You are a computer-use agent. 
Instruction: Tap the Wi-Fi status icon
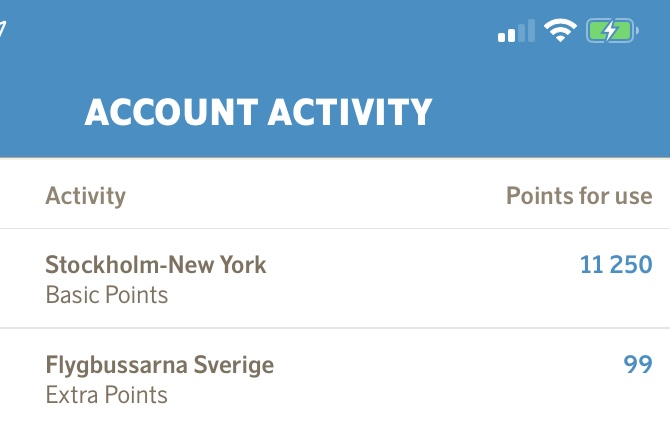pyautogui.click(x=561, y=31)
